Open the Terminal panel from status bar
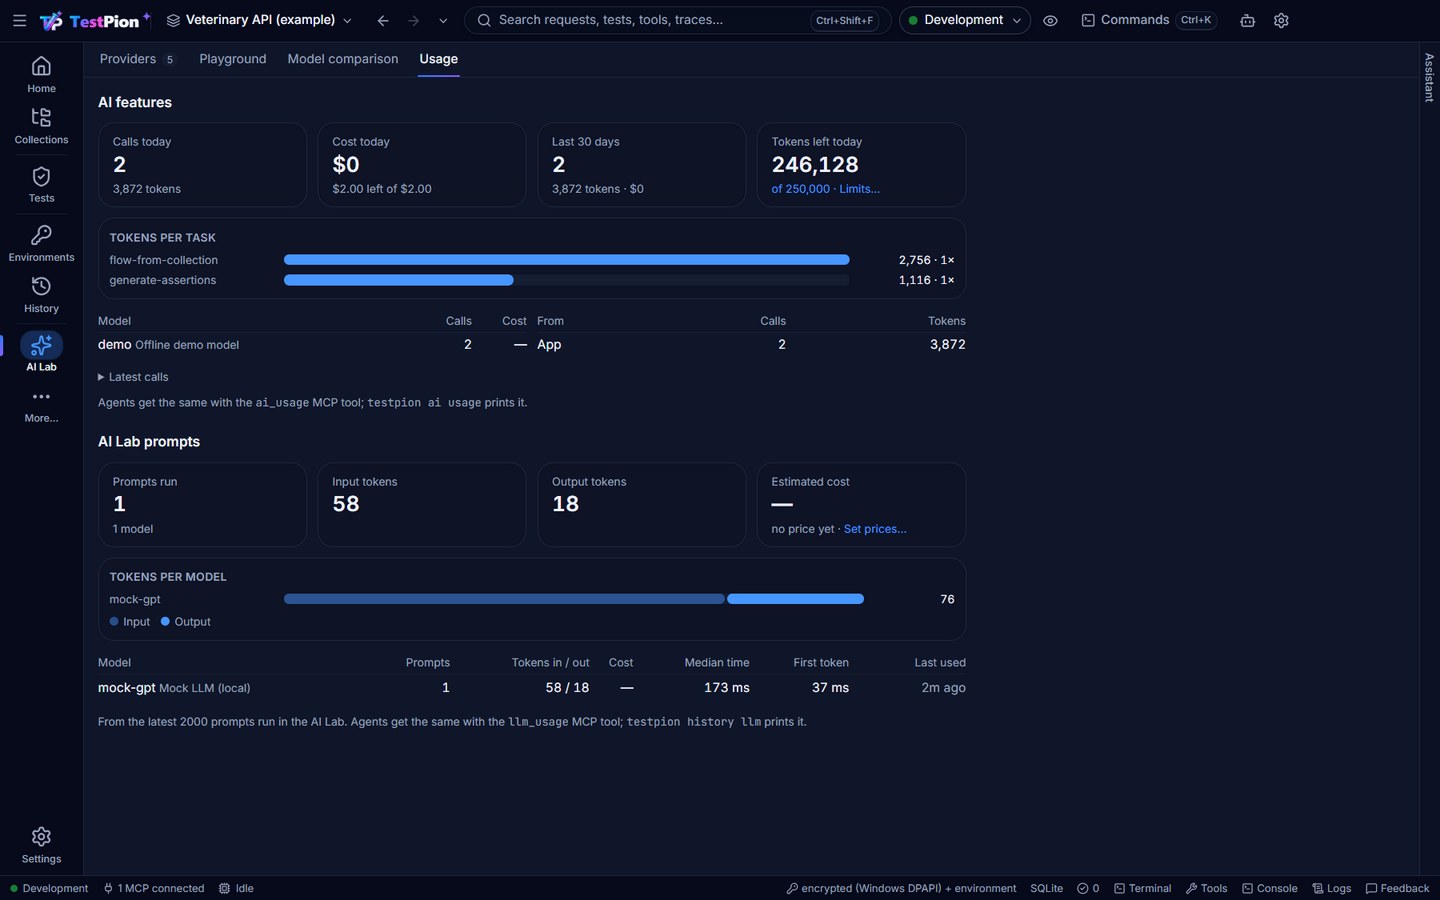 1143,888
